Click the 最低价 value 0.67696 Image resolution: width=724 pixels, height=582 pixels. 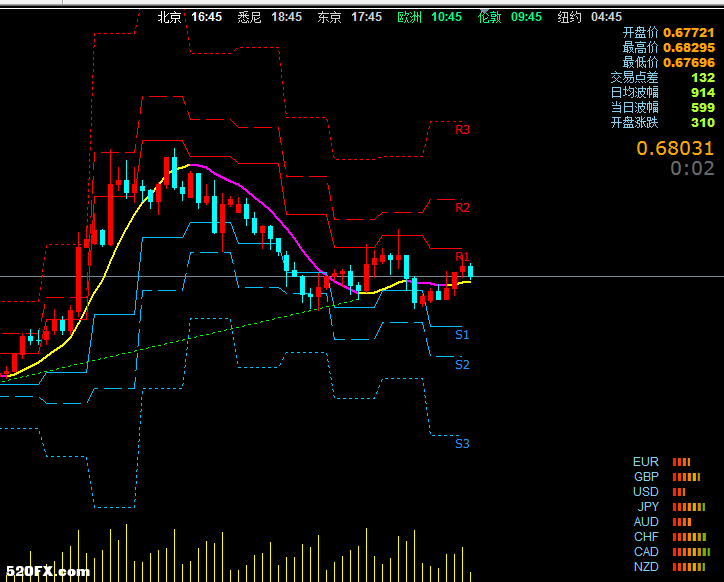689,63
